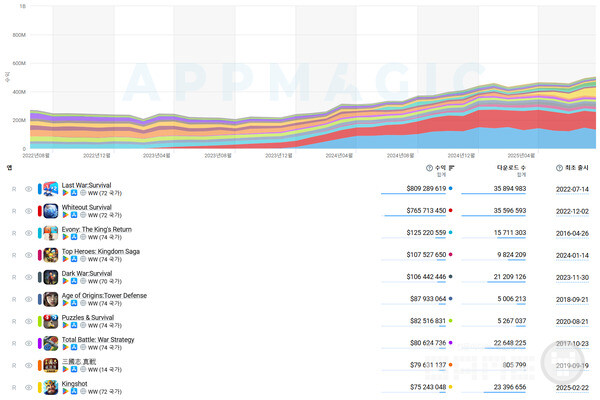
Task: Click the 2024년04월 label on chart axis
Action: point(340,156)
